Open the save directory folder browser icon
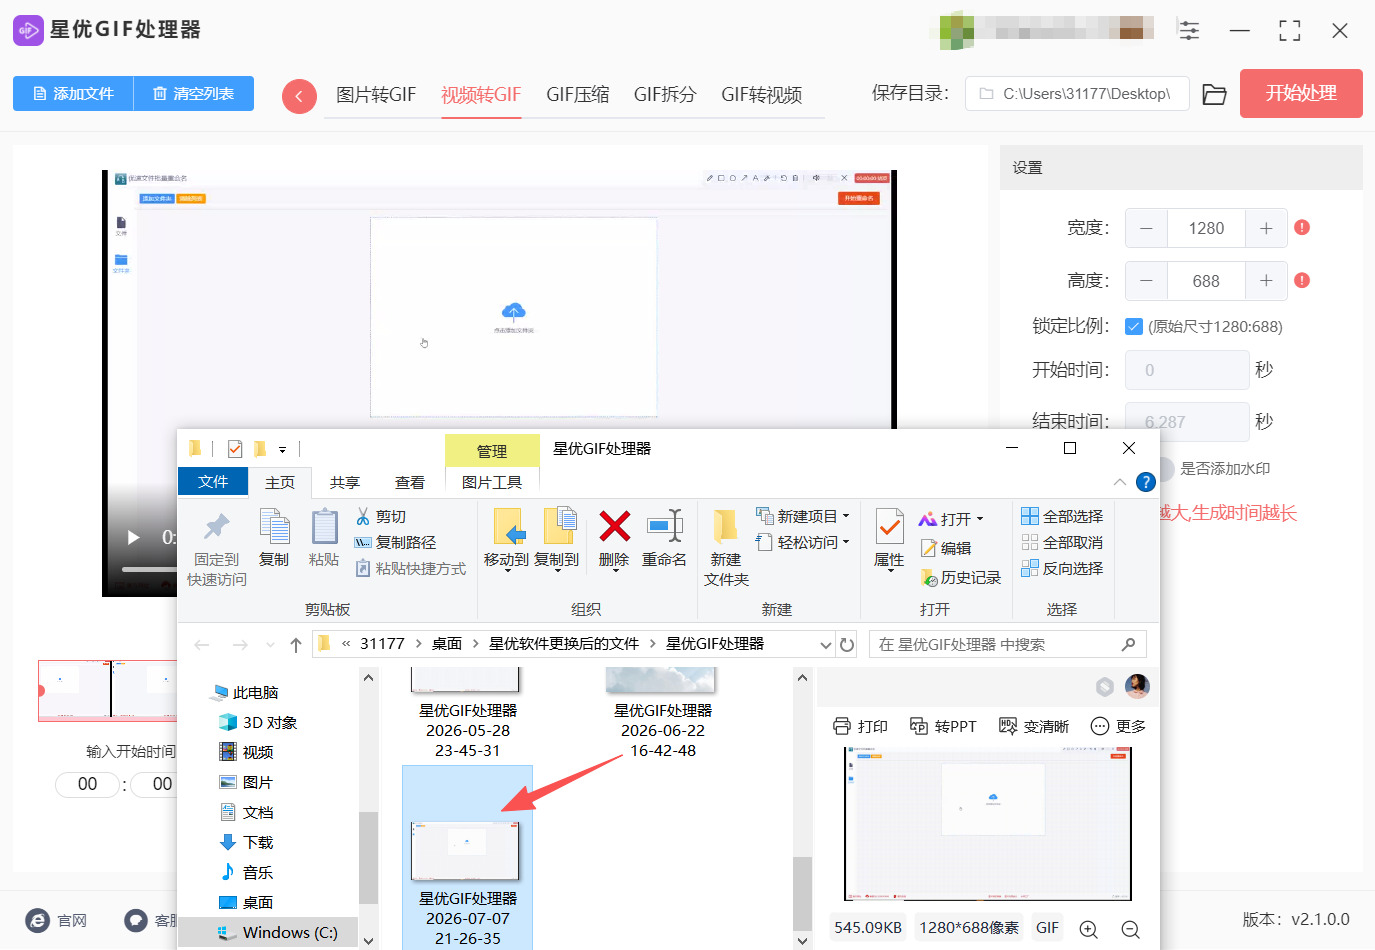 click(1214, 94)
